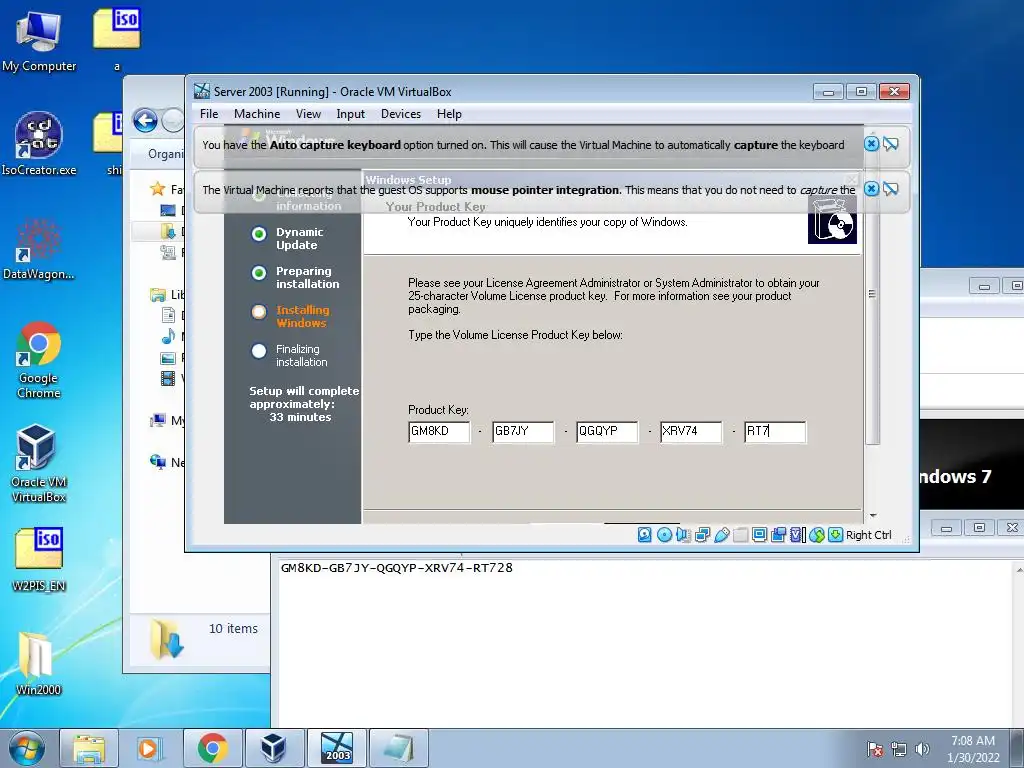Open My Computer desktop icon
1024x768 pixels.
coord(39,40)
